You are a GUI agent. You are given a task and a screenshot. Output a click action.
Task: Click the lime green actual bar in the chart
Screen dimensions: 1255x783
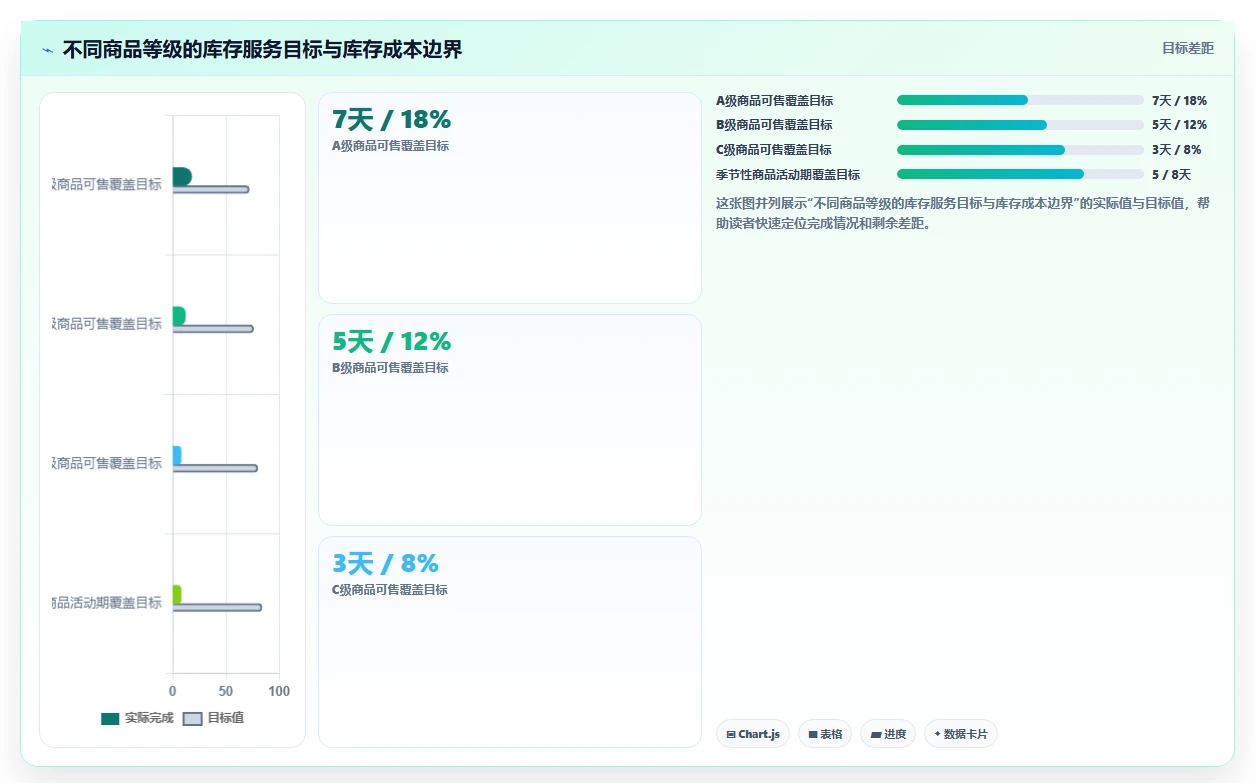(177, 595)
